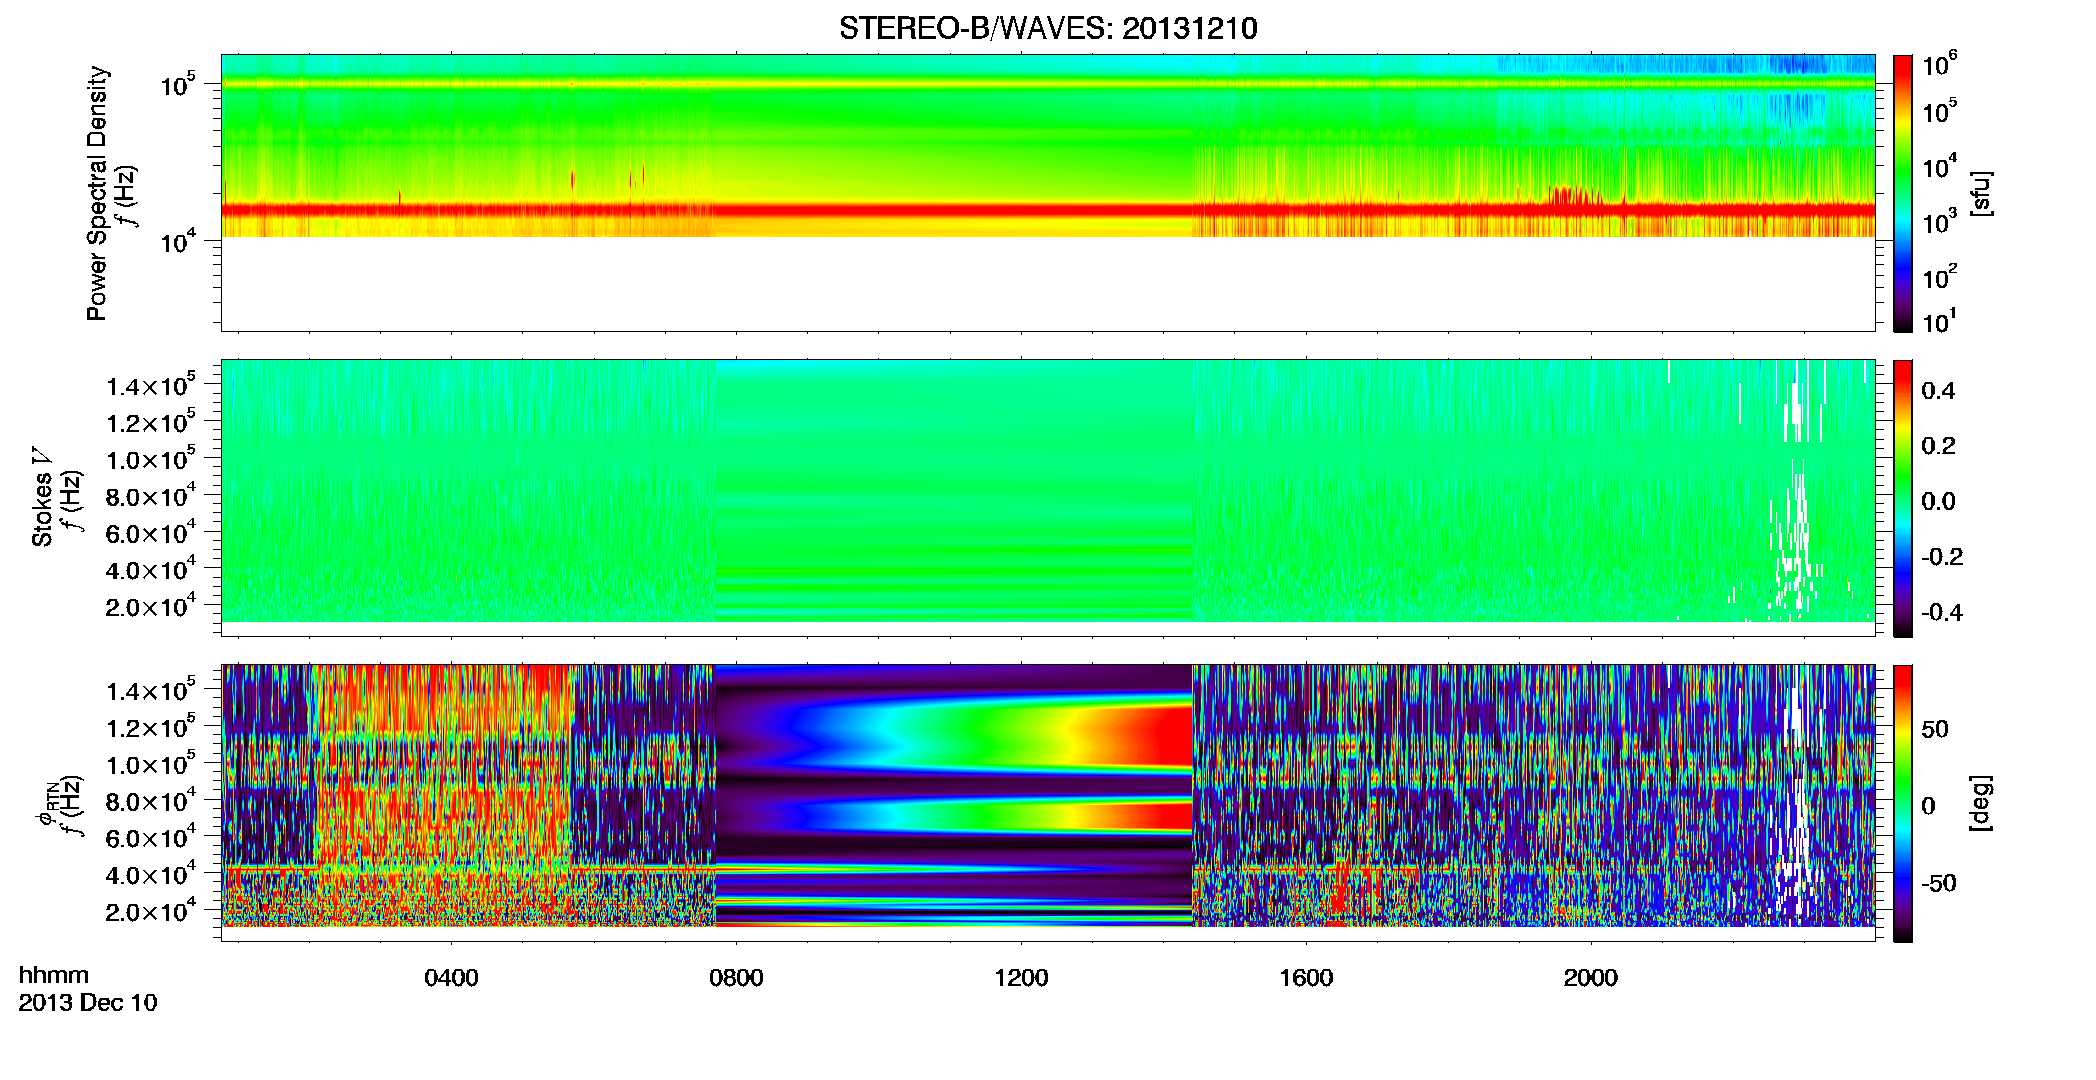2096x1080 pixels.
Task: Click the f (Hz) label of top panel
Action: click(x=128, y=197)
